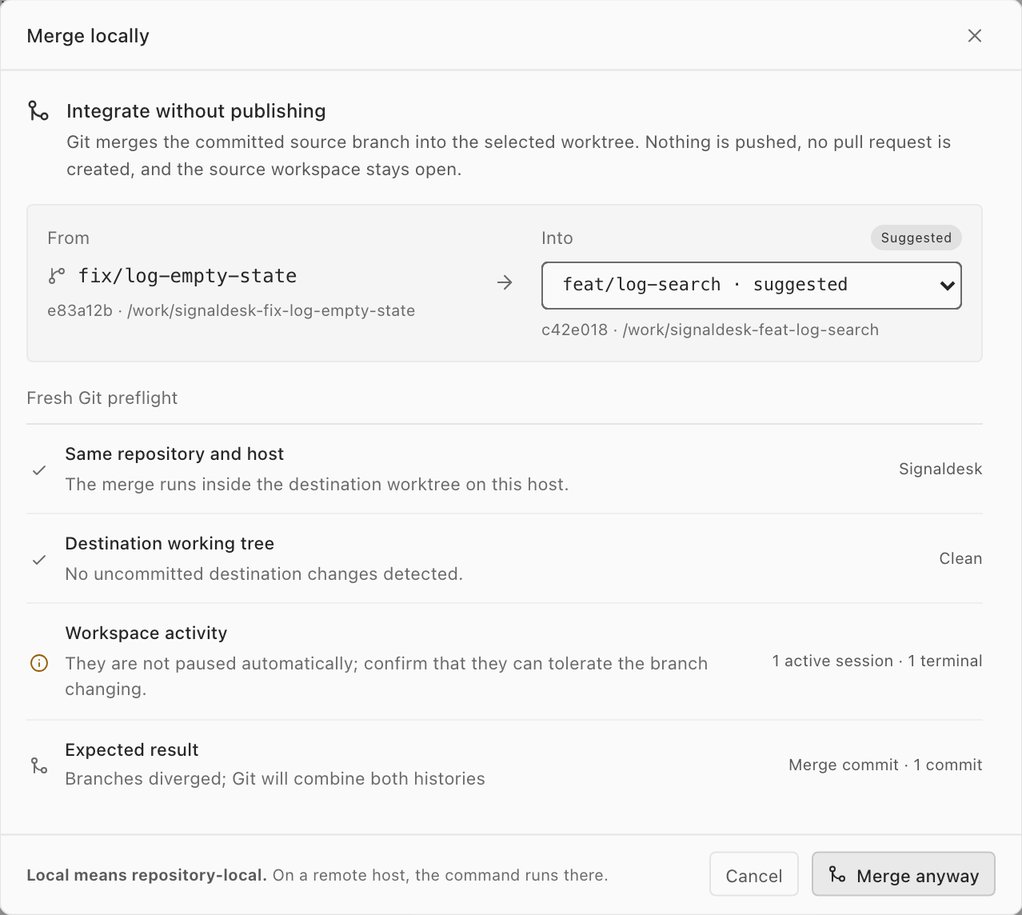Click the Integrate without publishing heading

(x=196, y=111)
